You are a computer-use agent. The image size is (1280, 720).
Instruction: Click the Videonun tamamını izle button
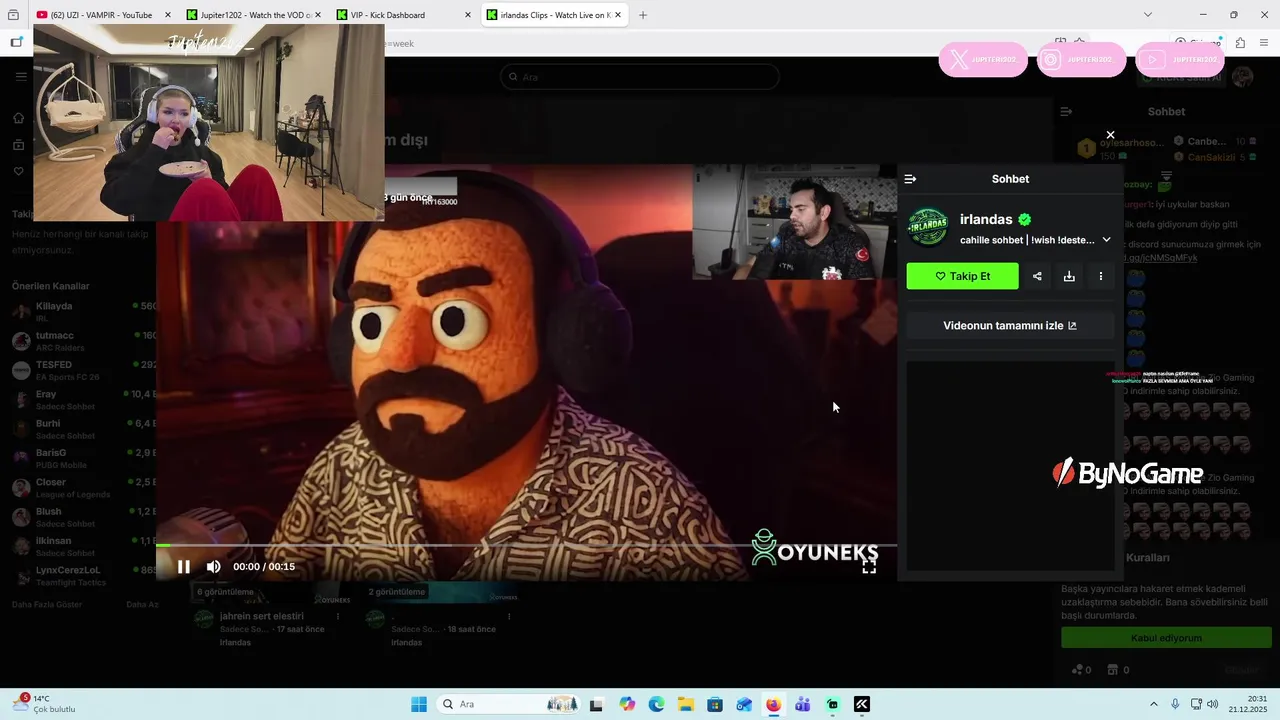click(x=1010, y=326)
